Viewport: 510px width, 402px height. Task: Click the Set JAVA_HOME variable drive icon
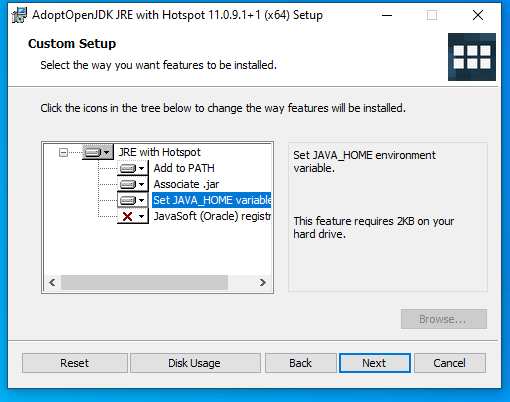click(x=128, y=200)
